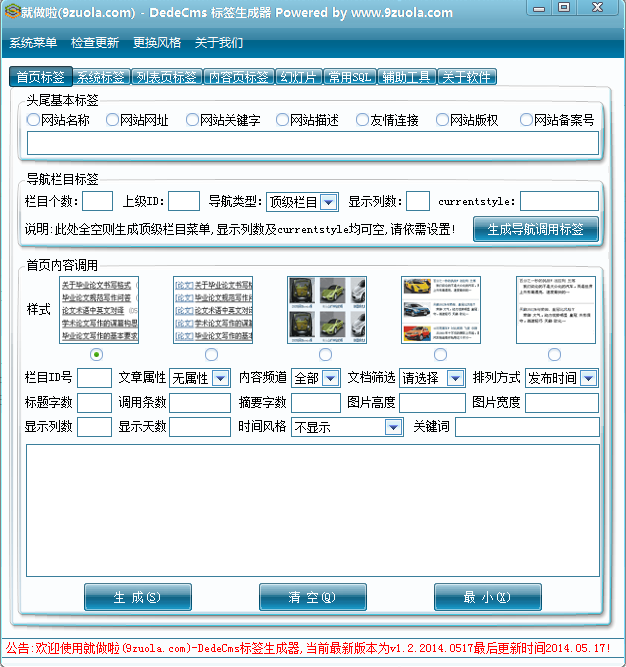Maximize the window from the title bar
The height and width of the screenshot is (667, 626).
click(564, 8)
